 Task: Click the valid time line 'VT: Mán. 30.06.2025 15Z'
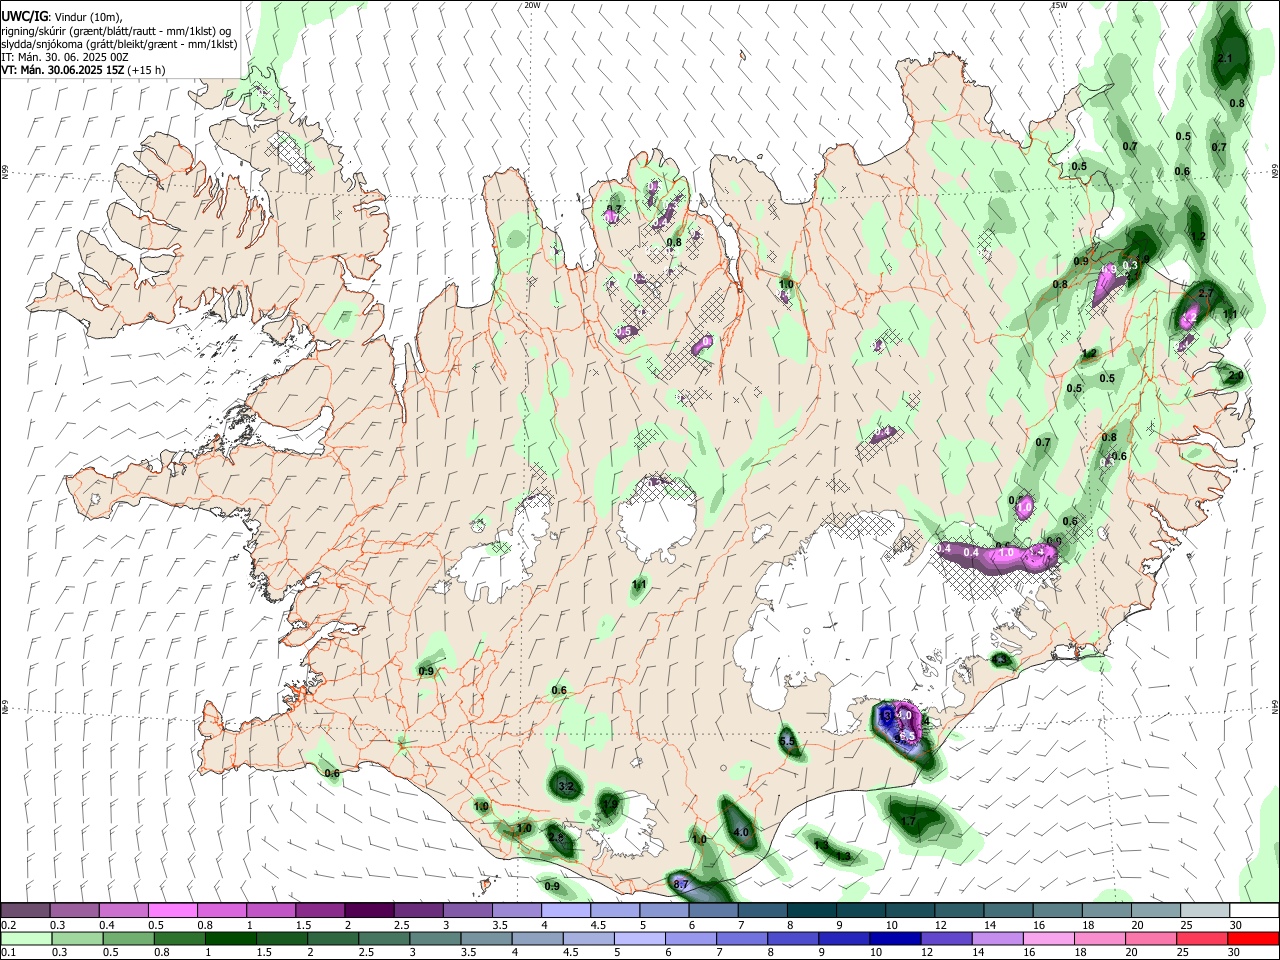(x=63, y=70)
